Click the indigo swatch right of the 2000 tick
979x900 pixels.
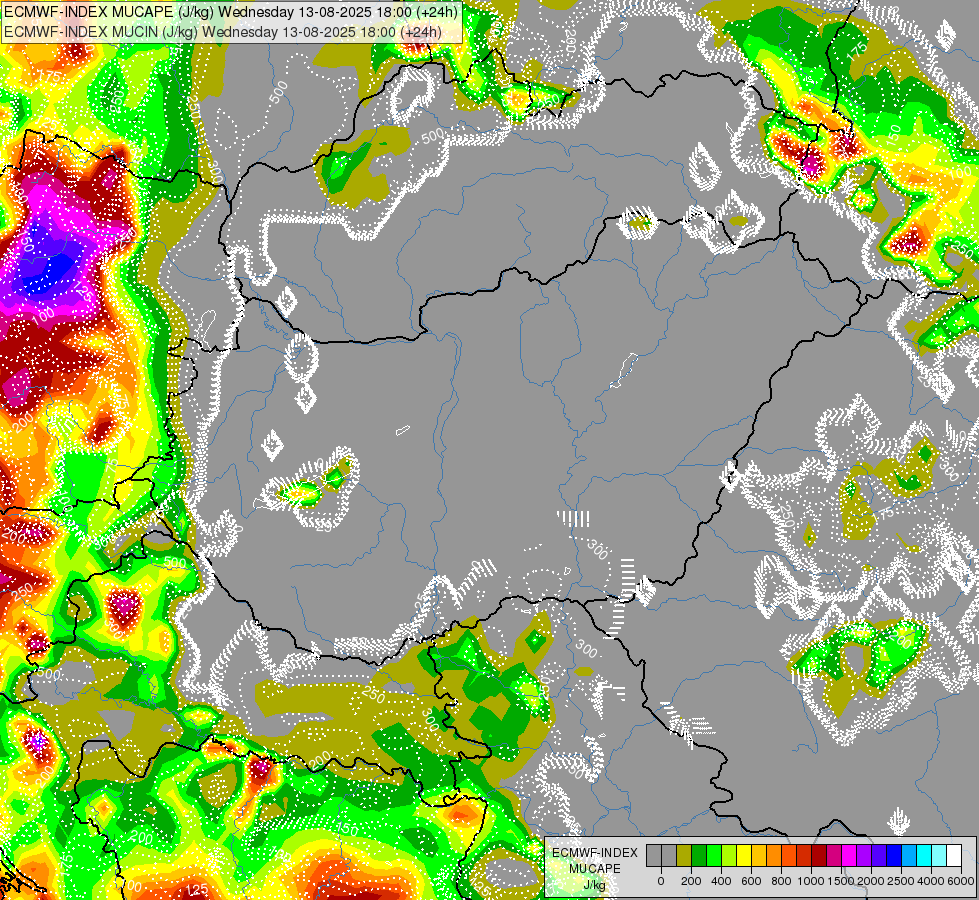[x=880, y=855]
